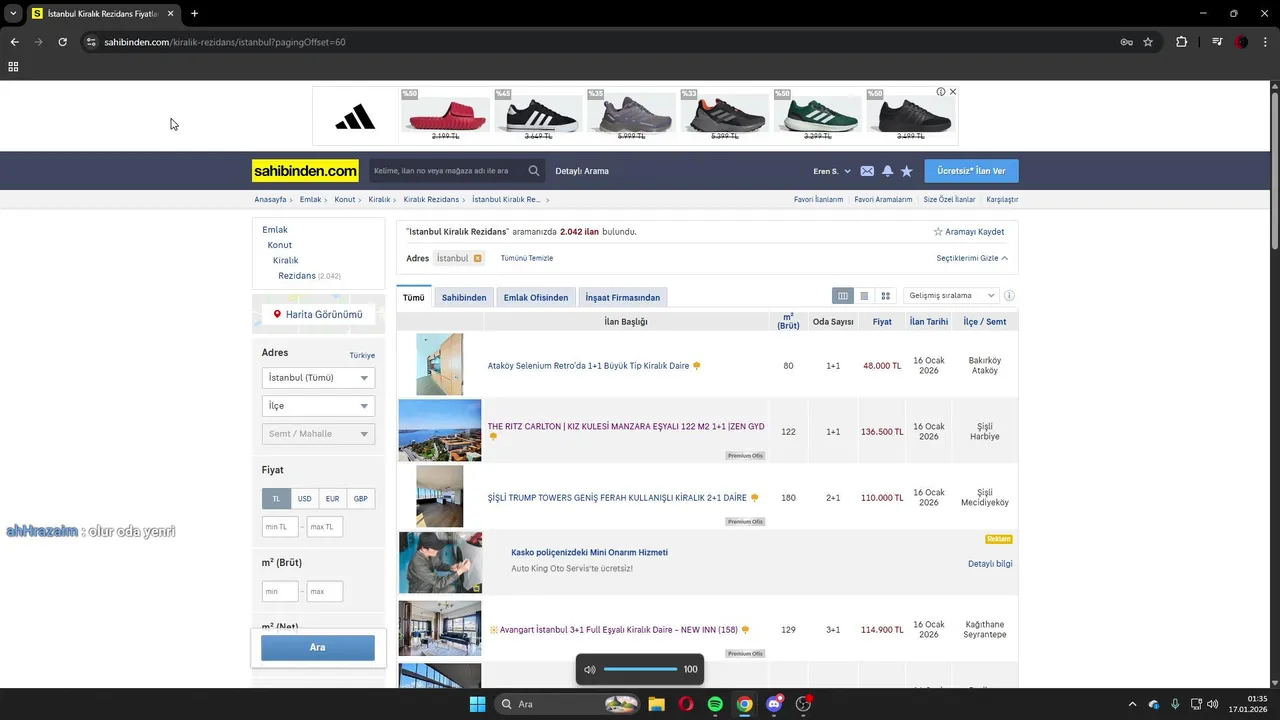Click the Karşılaştır link
Image resolution: width=1280 pixels, height=720 pixels.
pyautogui.click(x=1002, y=200)
